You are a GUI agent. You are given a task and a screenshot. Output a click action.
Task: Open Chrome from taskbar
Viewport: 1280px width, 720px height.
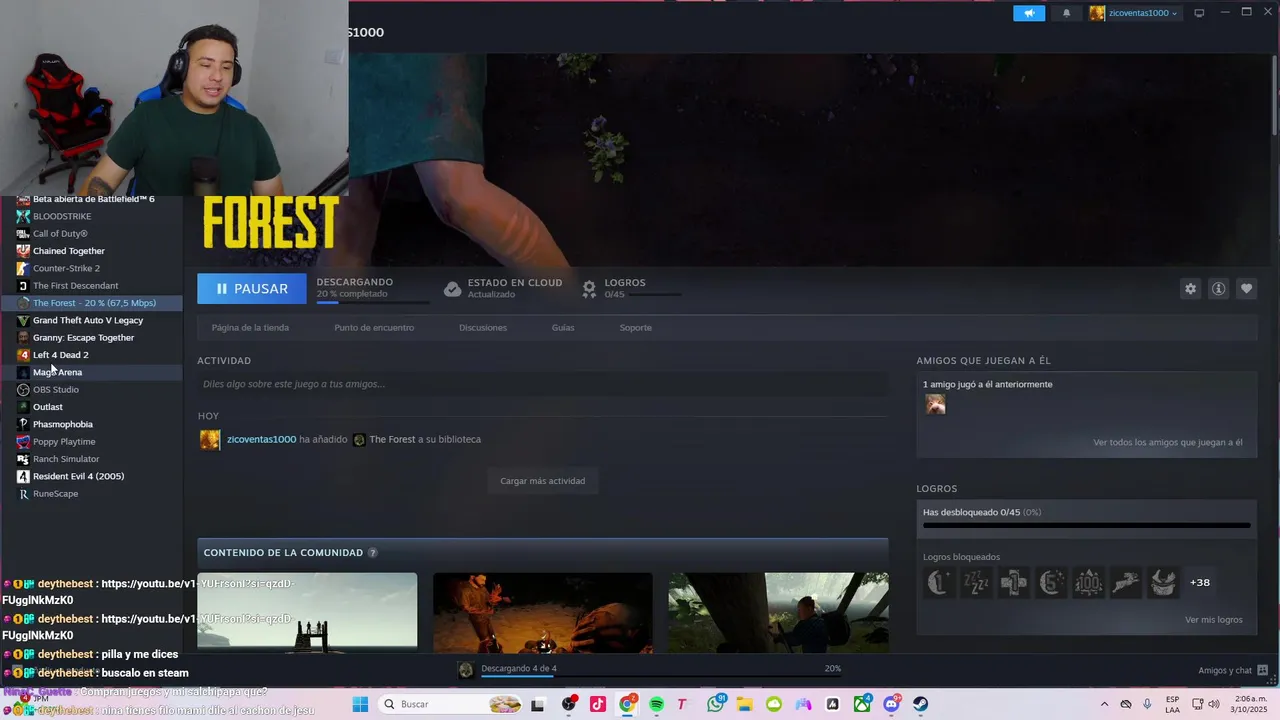[x=627, y=704]
